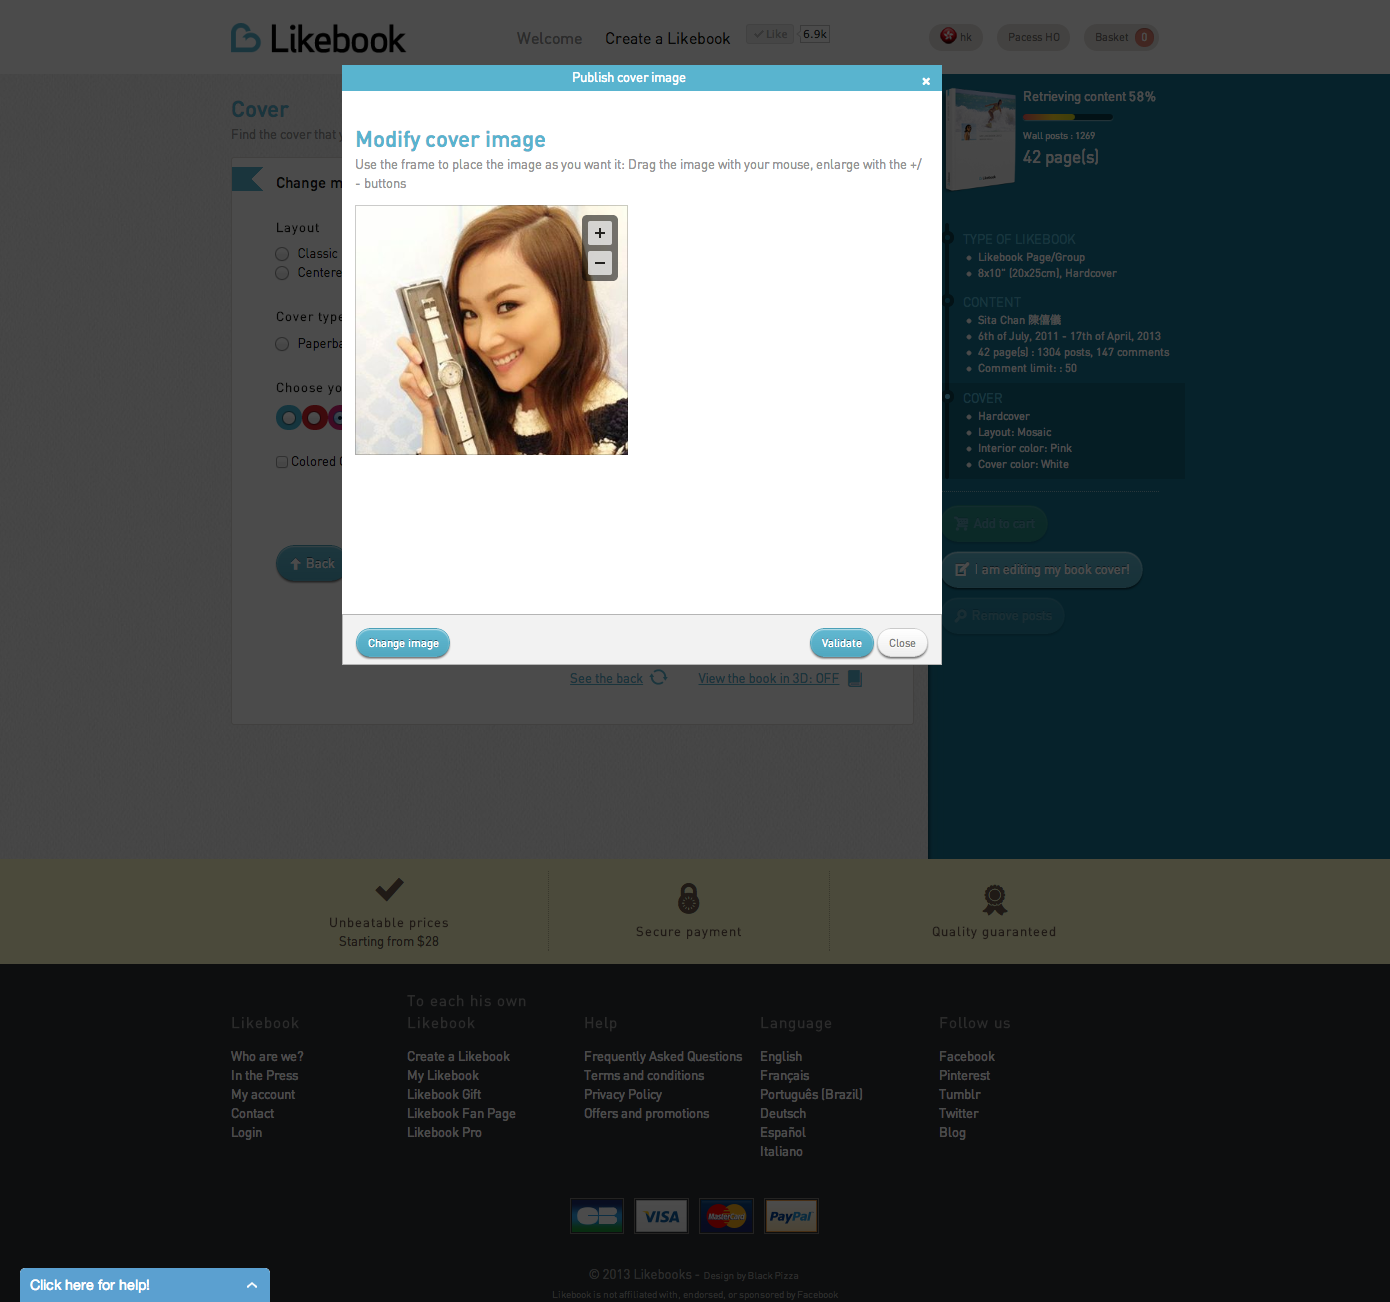Click the Facebook Like button
This screenshot has height=1302, width=1390.
(770, 34)
